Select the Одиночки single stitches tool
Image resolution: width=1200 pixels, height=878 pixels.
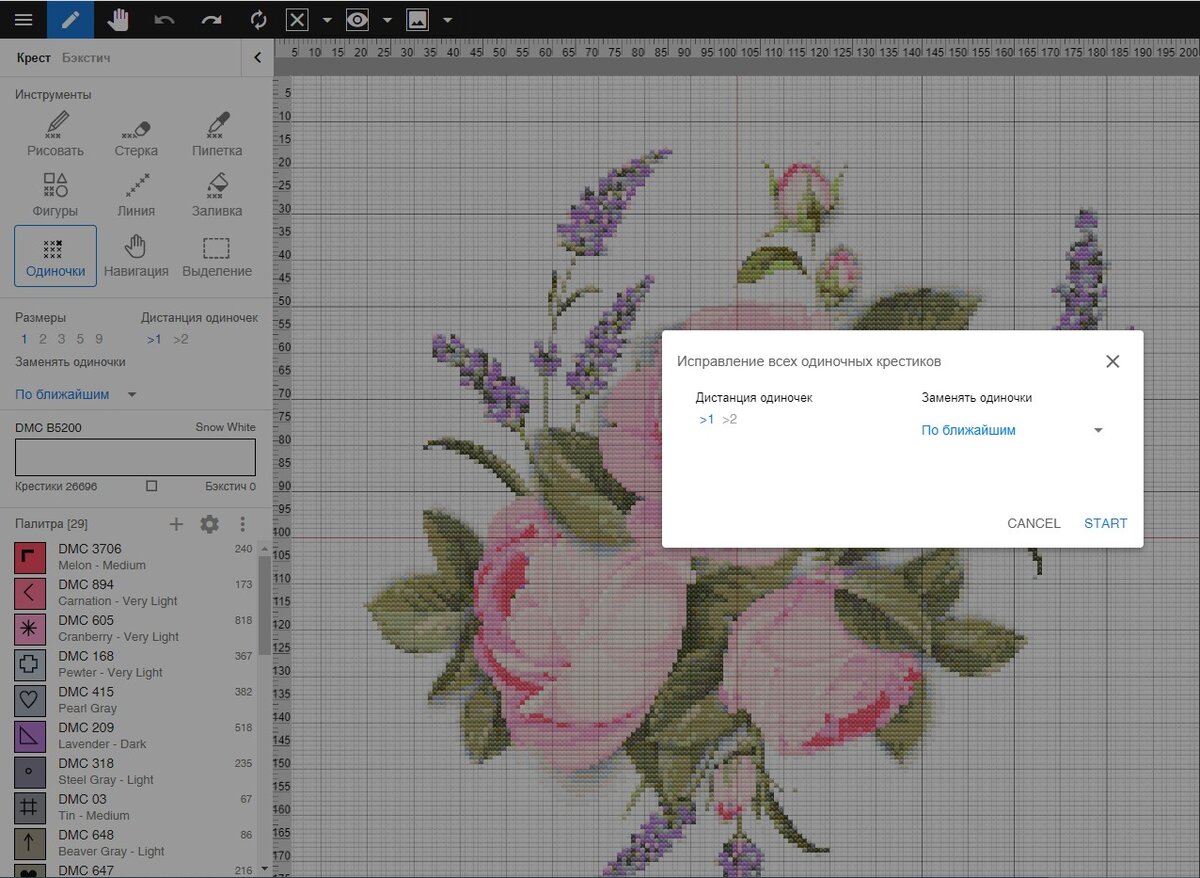(x=55, y=256)
